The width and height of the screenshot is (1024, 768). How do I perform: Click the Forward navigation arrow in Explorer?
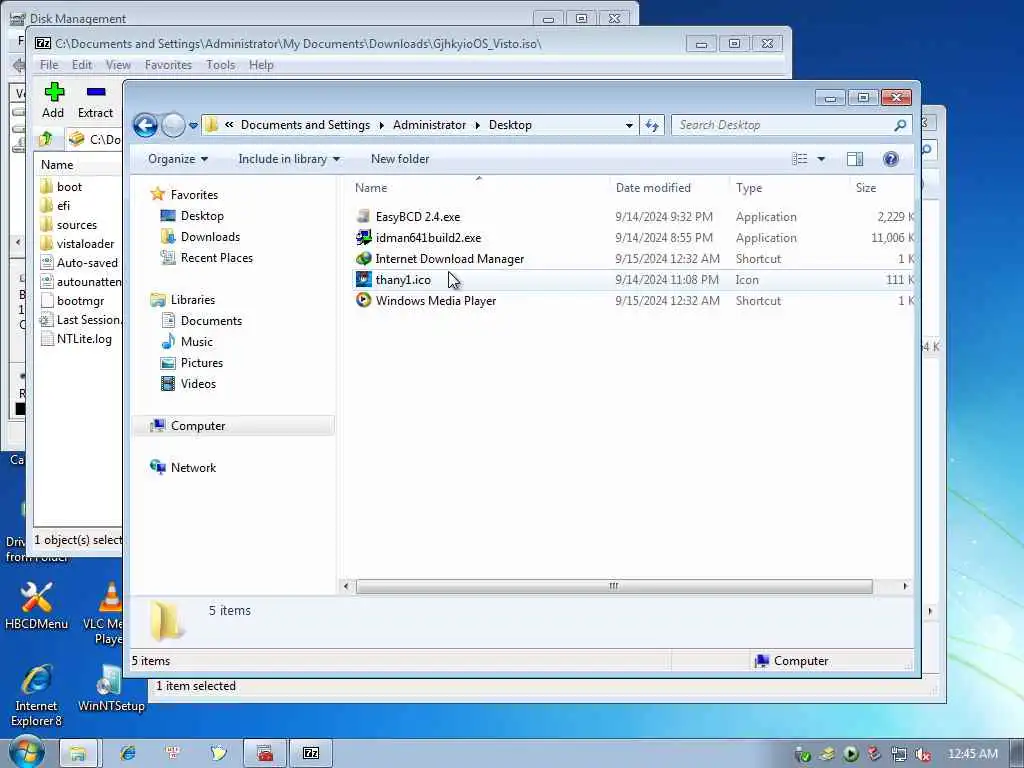coord(173,125)
